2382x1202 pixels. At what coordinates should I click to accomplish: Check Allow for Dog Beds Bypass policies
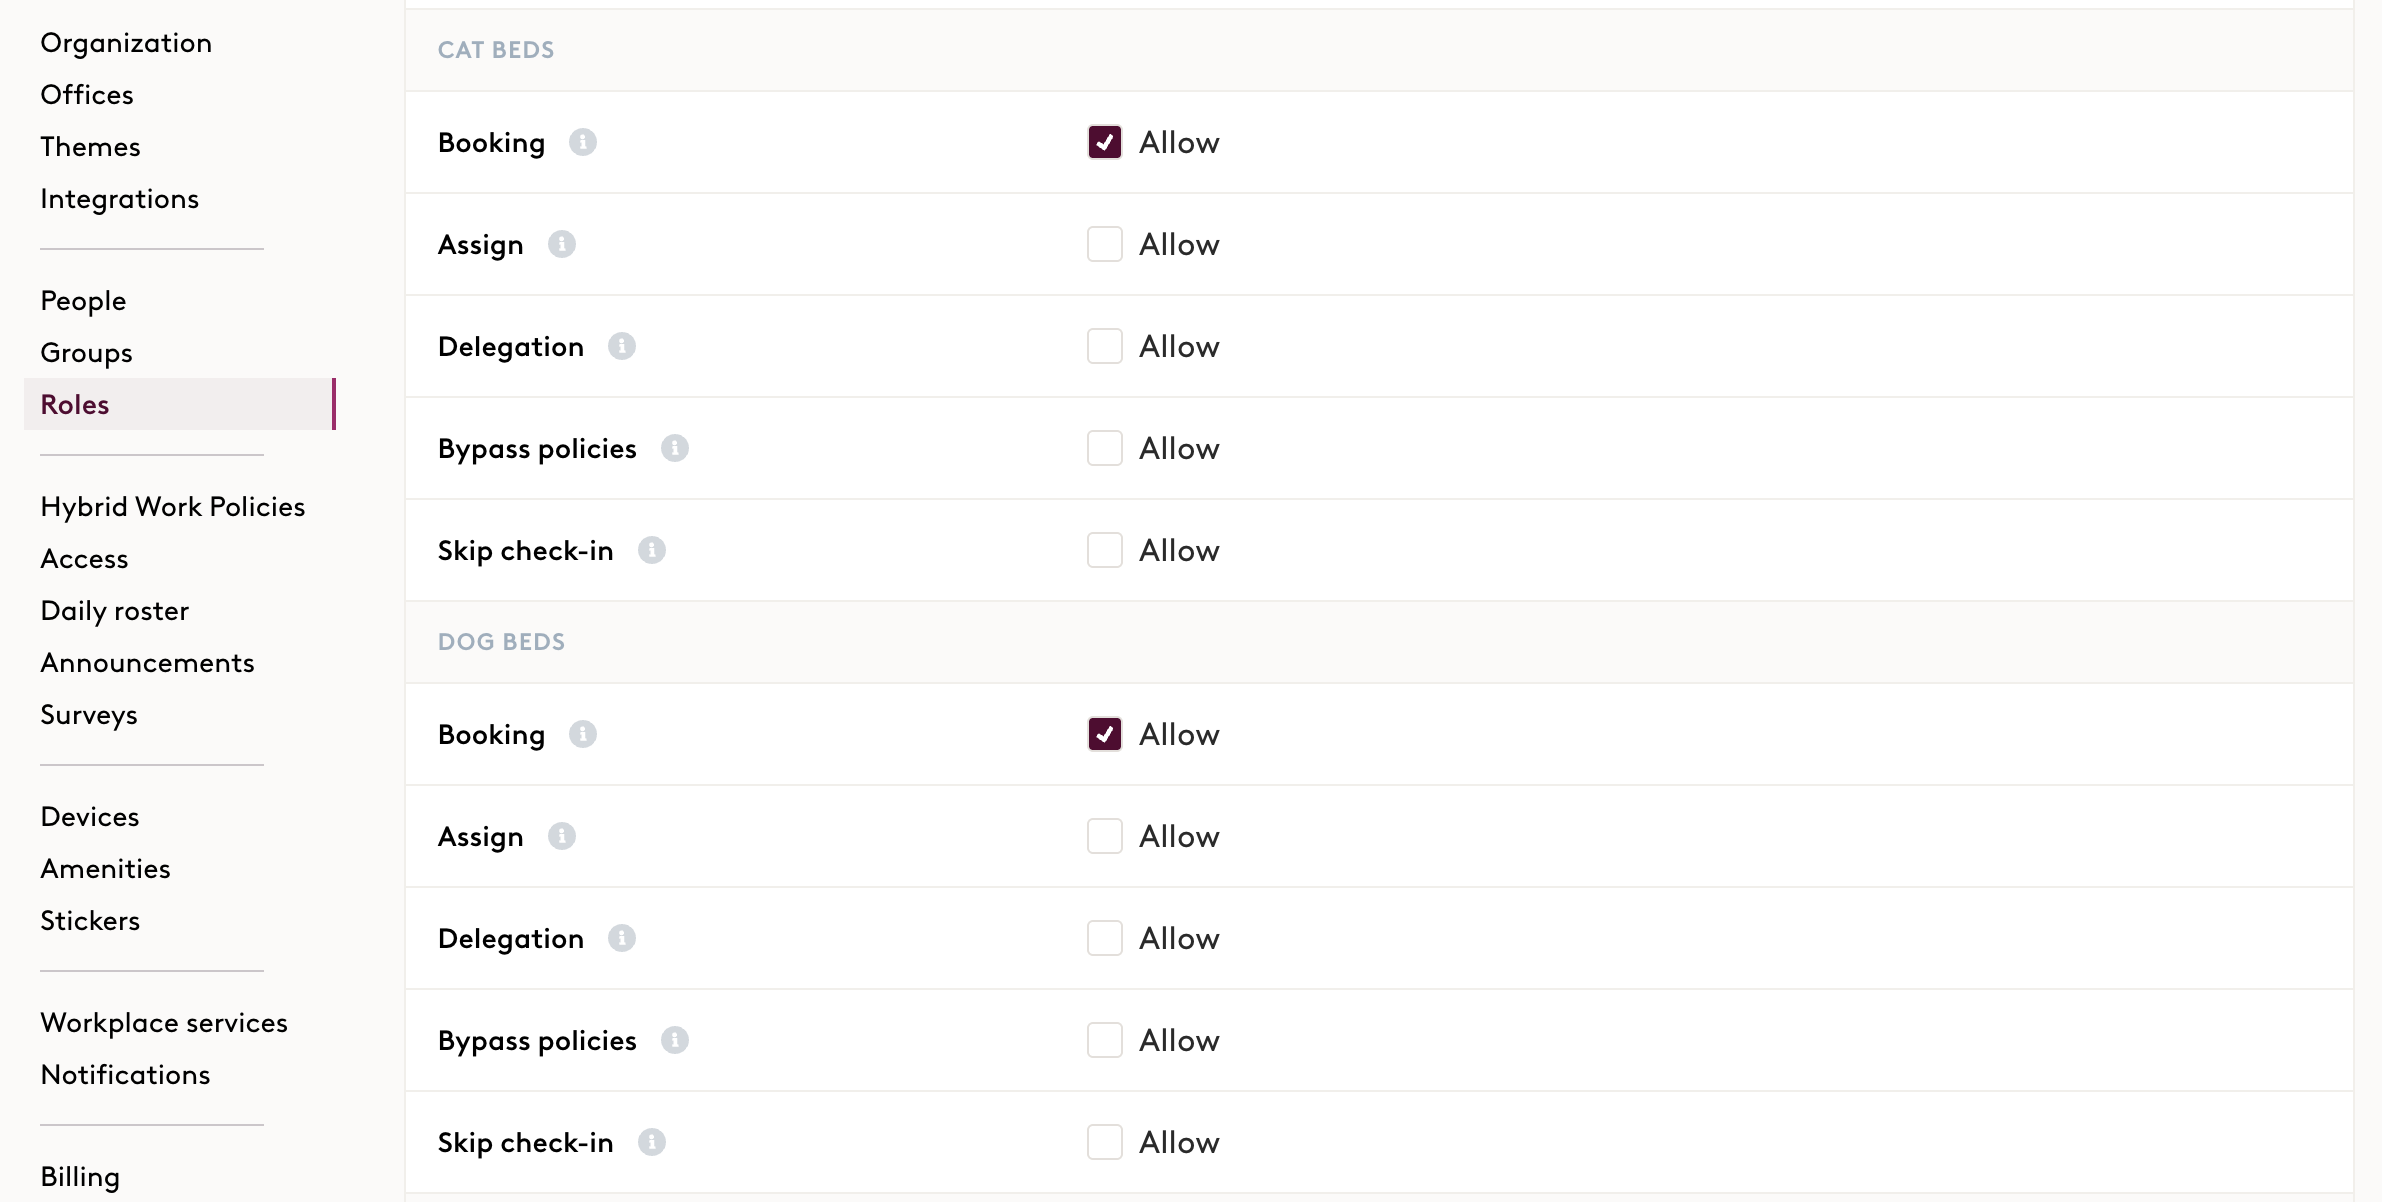pos(1105,1041)
